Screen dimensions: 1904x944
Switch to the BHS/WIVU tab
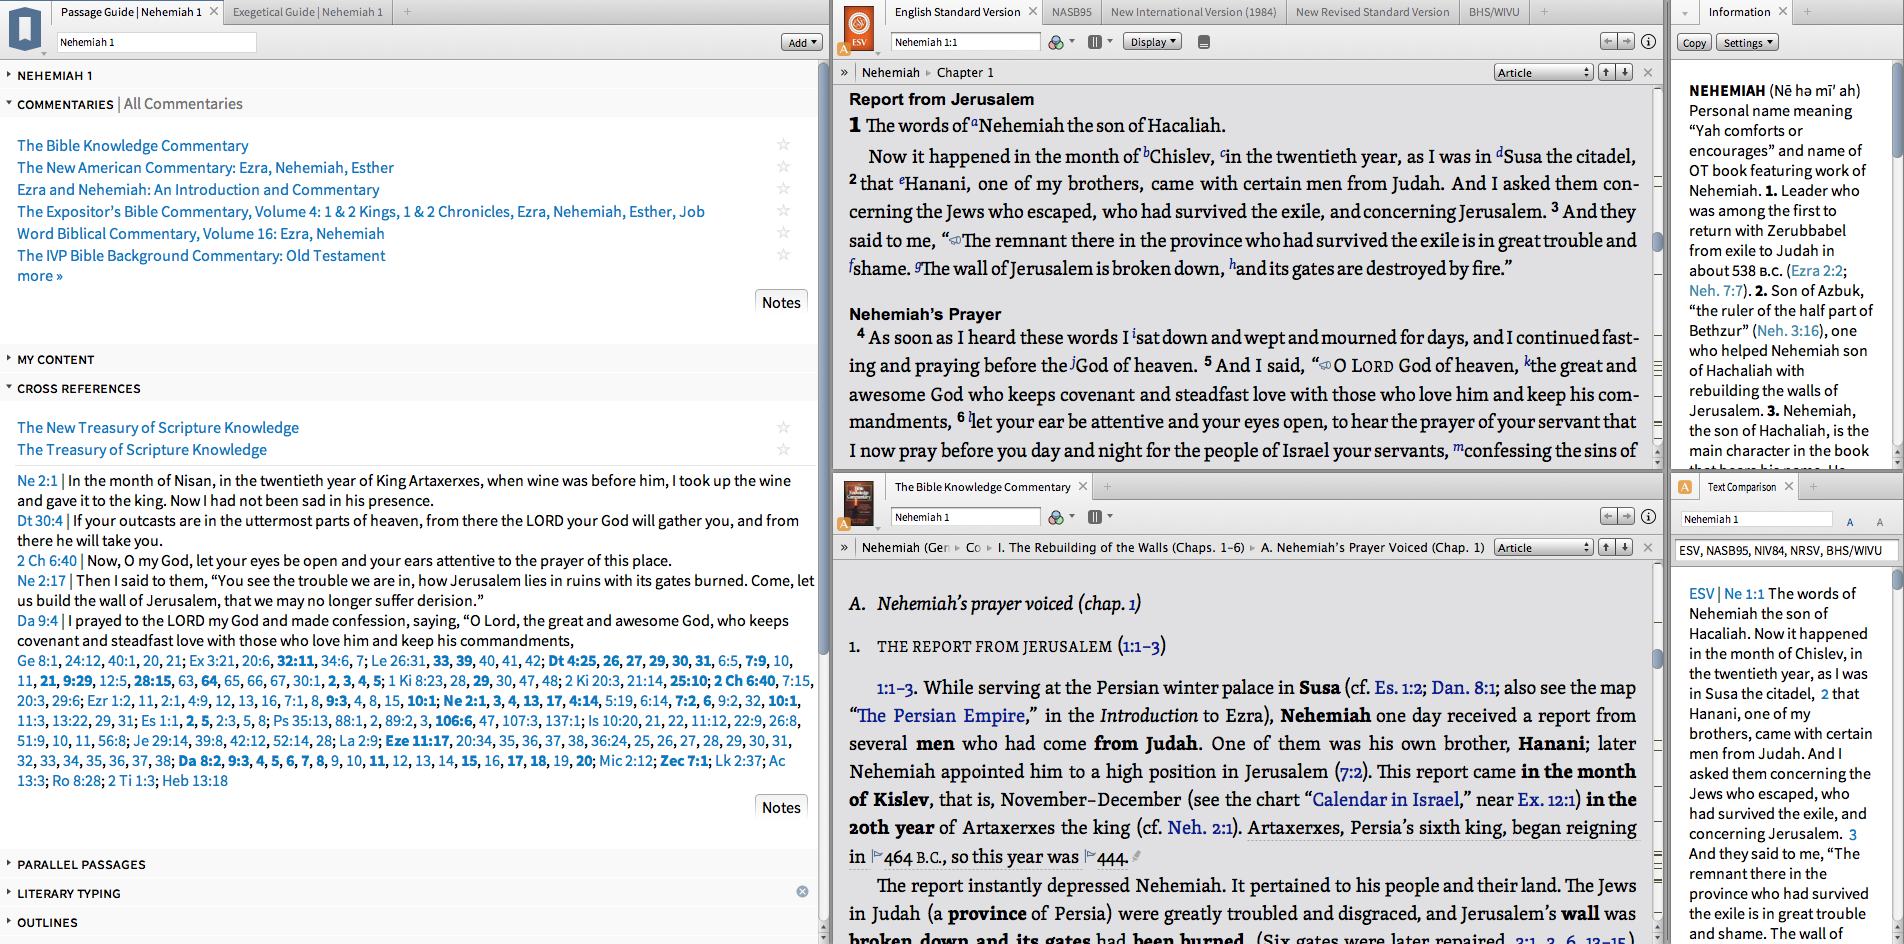point(1494,12)
